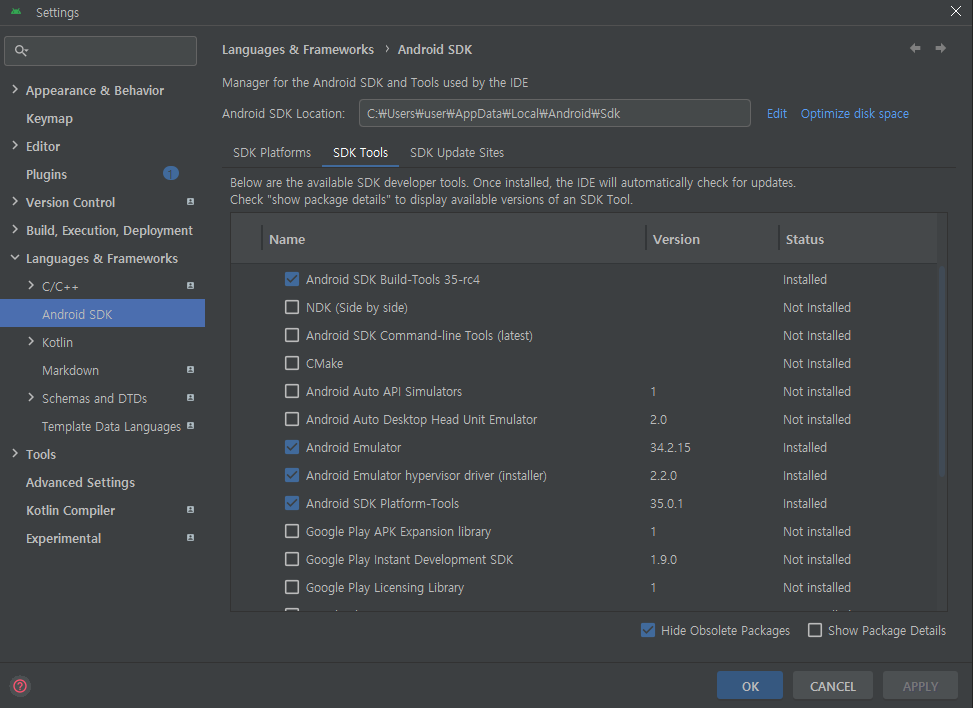The width and height of the screenshot is (973, 708).
Task: Open Keymap settings page
Action: [x=50, y=119]
